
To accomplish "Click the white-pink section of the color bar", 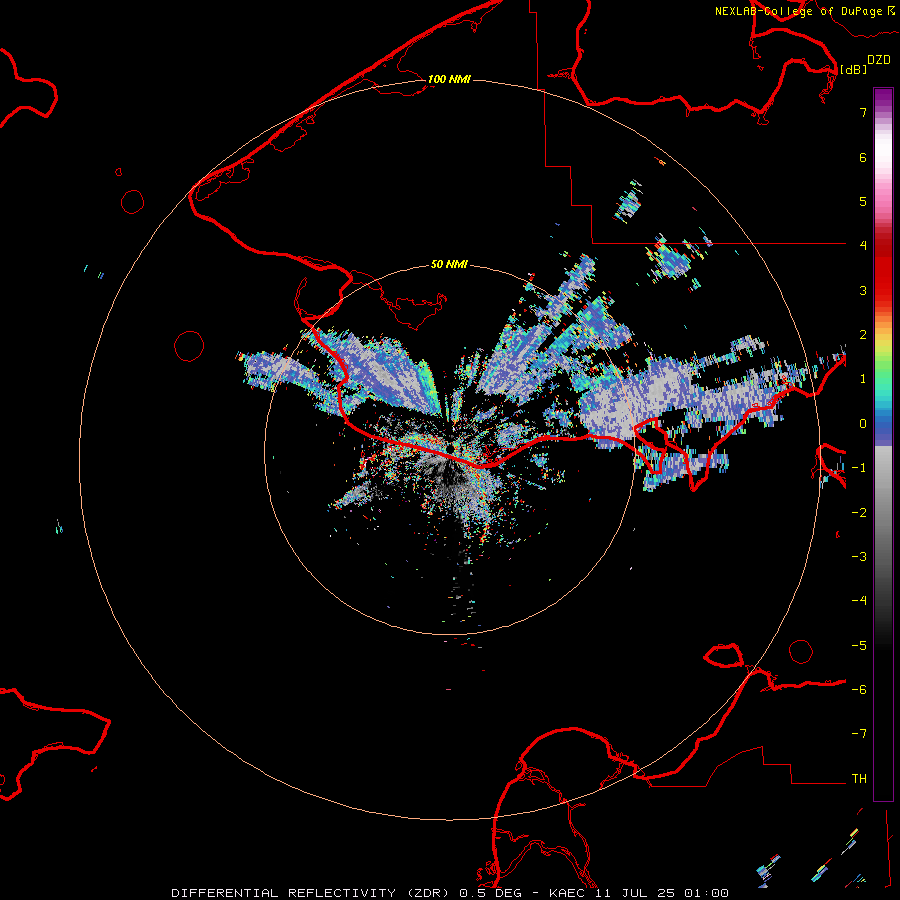I will [883, 152].
